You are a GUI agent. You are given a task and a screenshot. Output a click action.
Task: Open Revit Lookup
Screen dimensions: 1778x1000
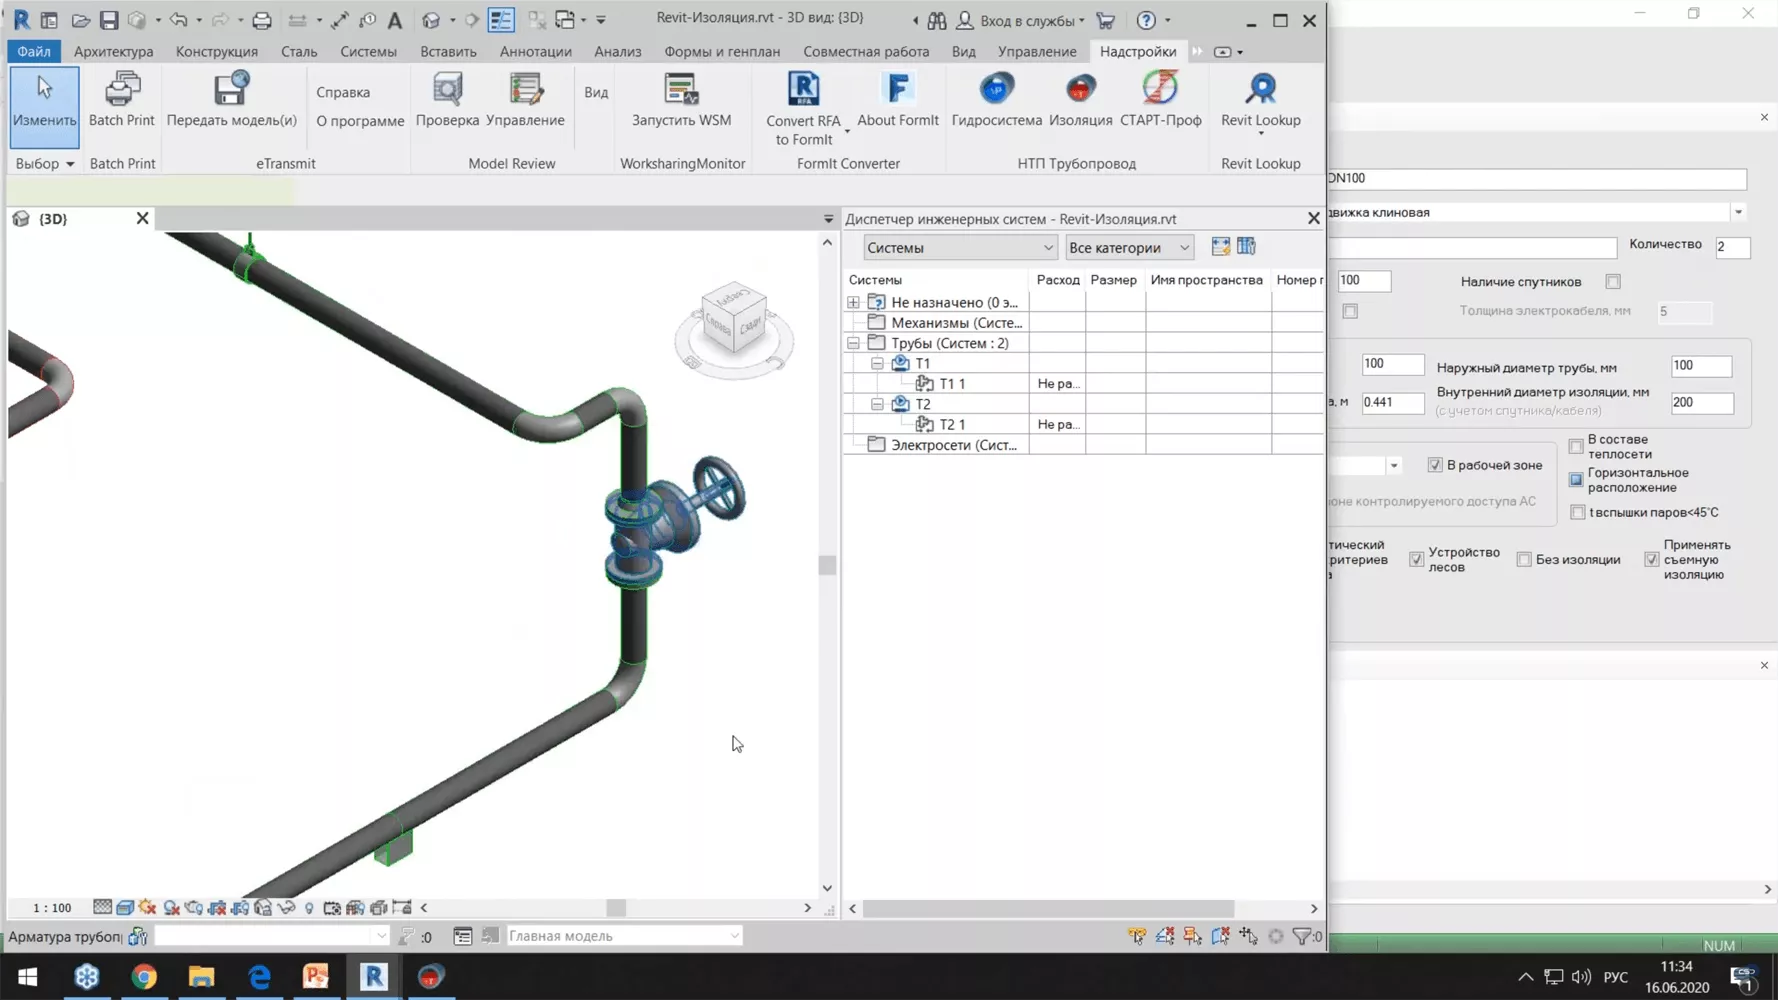click(1259, 100)
